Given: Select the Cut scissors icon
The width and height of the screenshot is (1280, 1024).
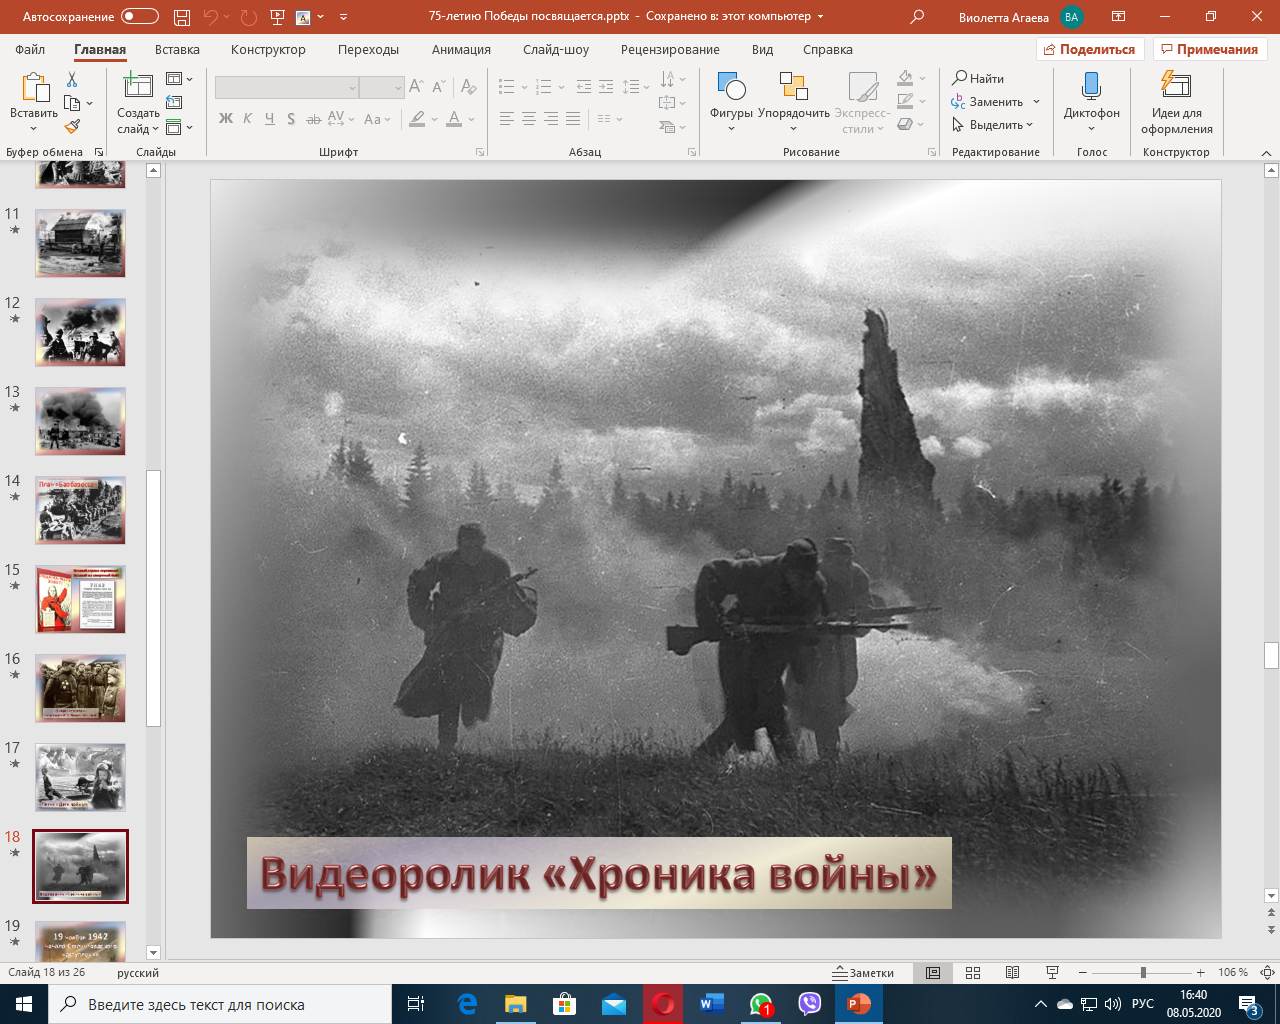Looking at the screenshot, I should click(72, 80).
